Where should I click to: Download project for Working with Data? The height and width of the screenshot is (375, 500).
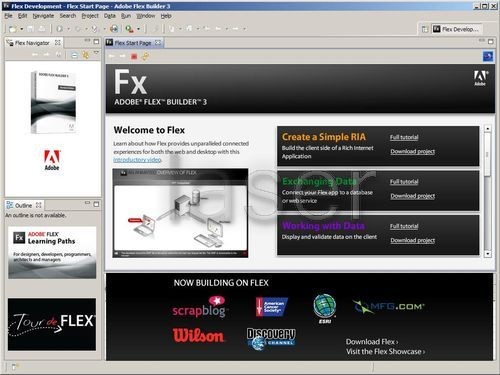(x=413, y=240)
